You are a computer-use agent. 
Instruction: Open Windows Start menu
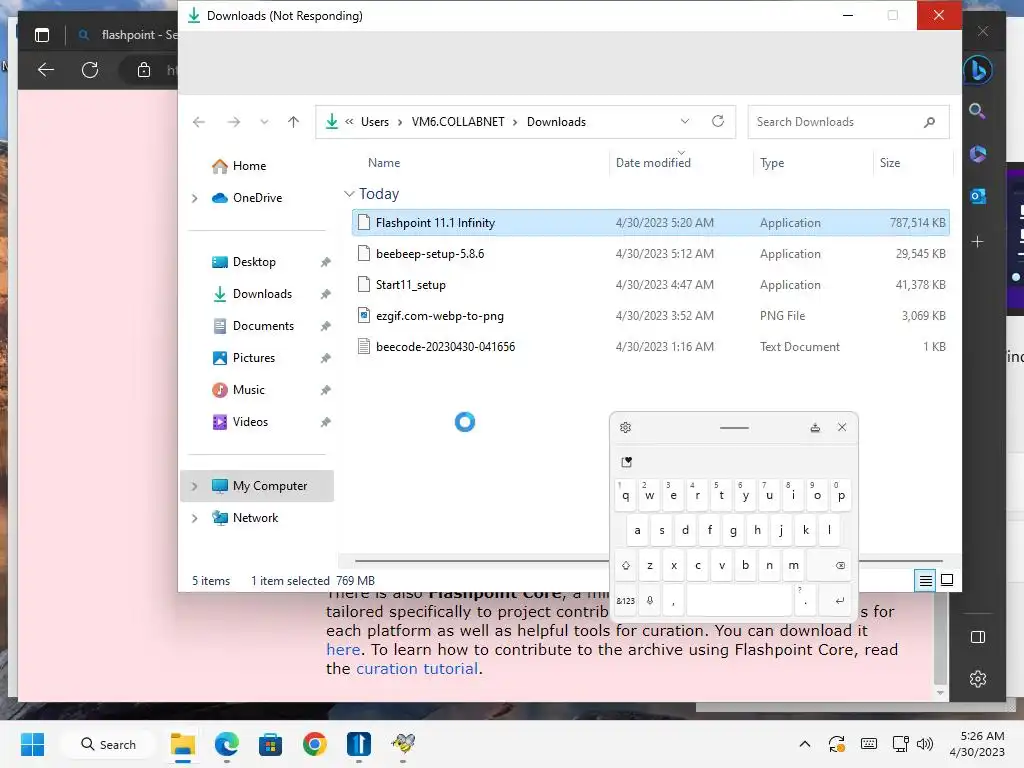coord(33,744)
